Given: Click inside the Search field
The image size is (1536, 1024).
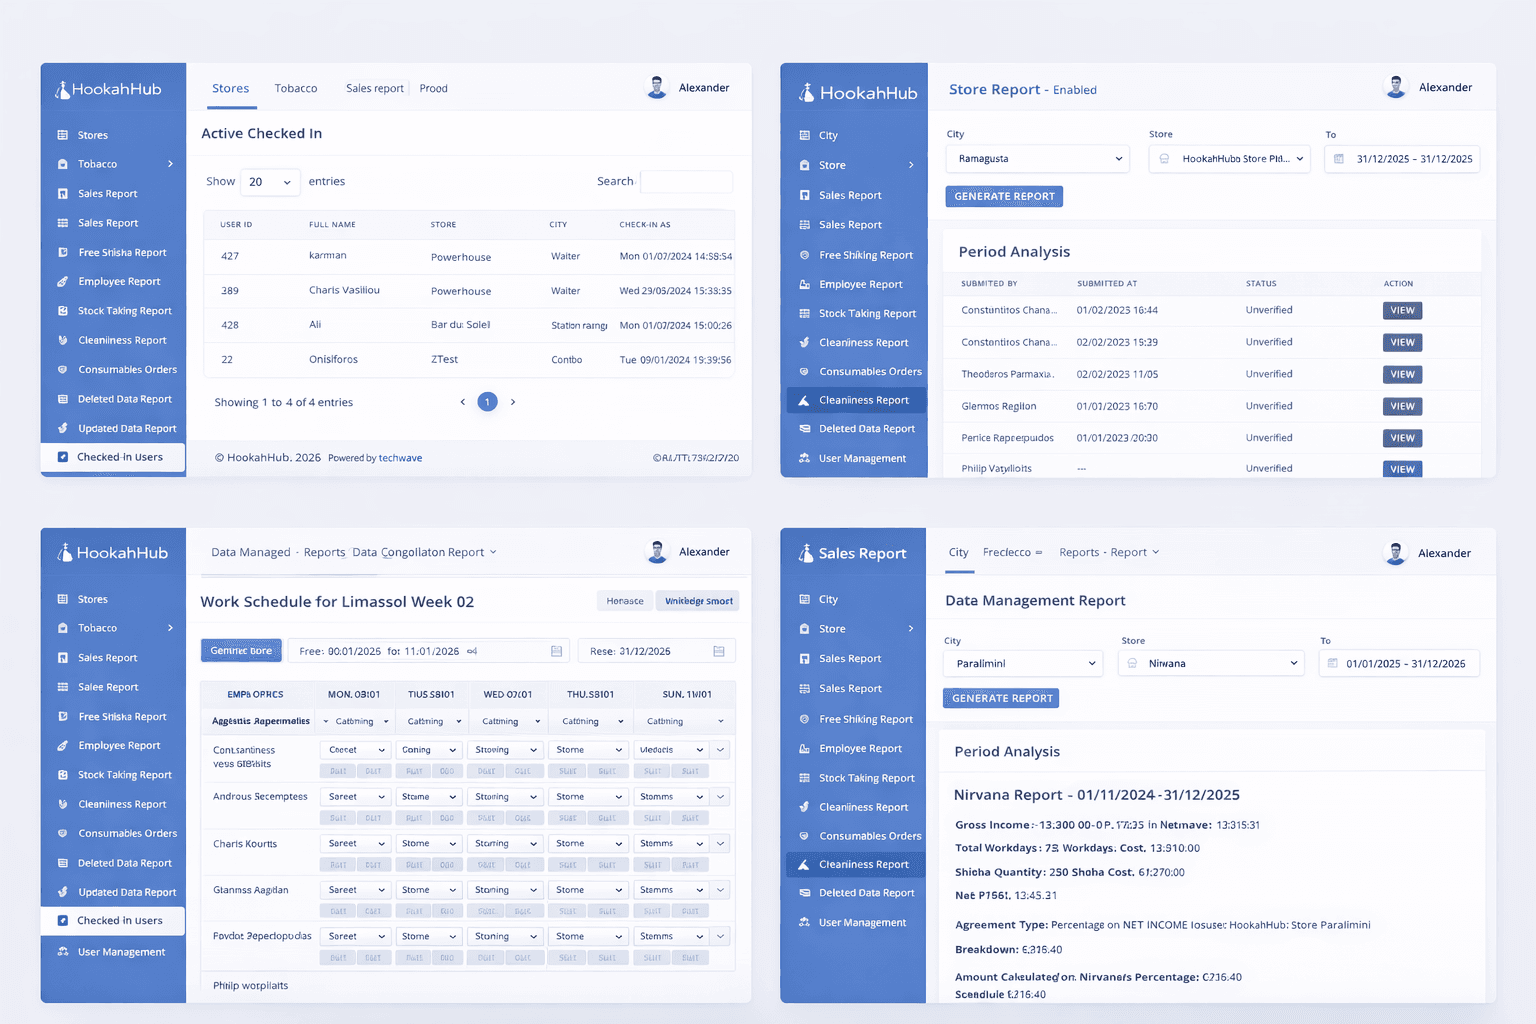Looking at the screenshot, I should click(686, 181).
